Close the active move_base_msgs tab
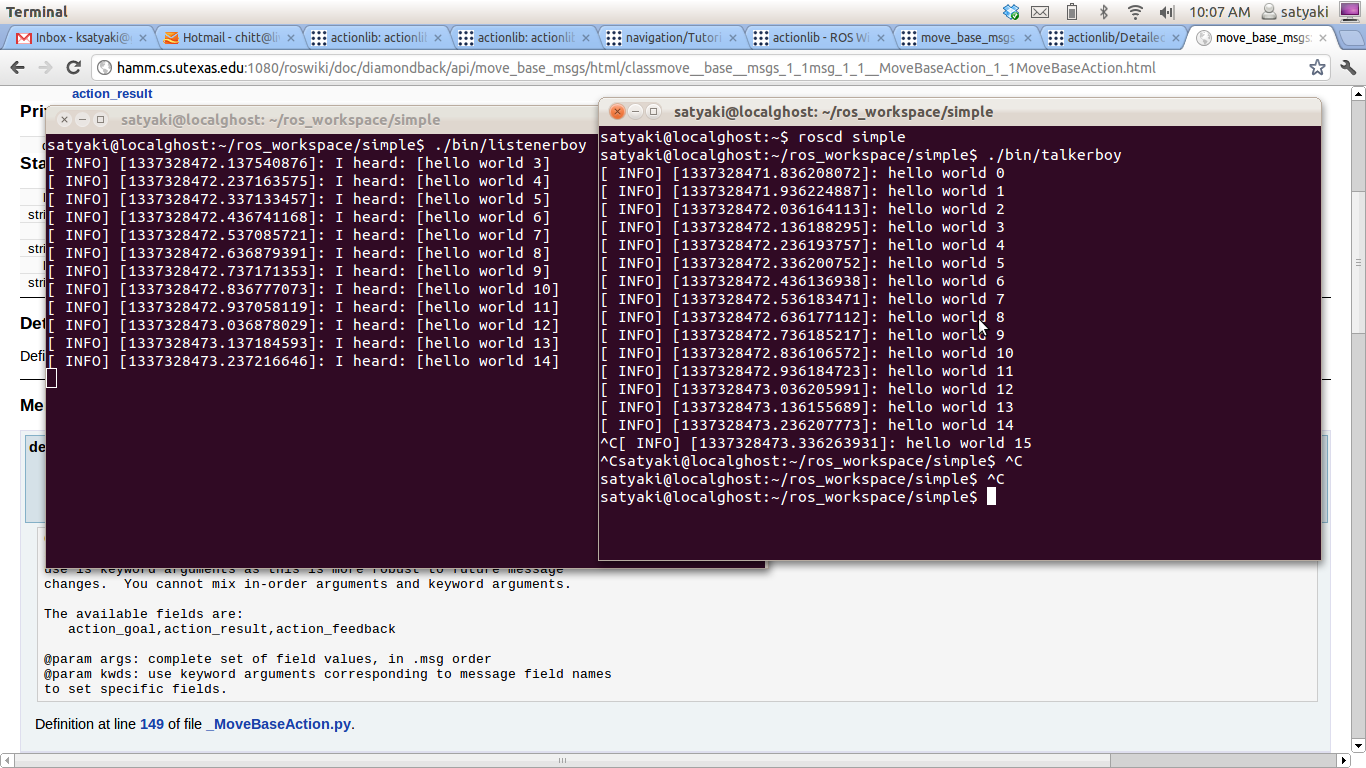The image size is (1366, 768). [x=1325, y=38]
